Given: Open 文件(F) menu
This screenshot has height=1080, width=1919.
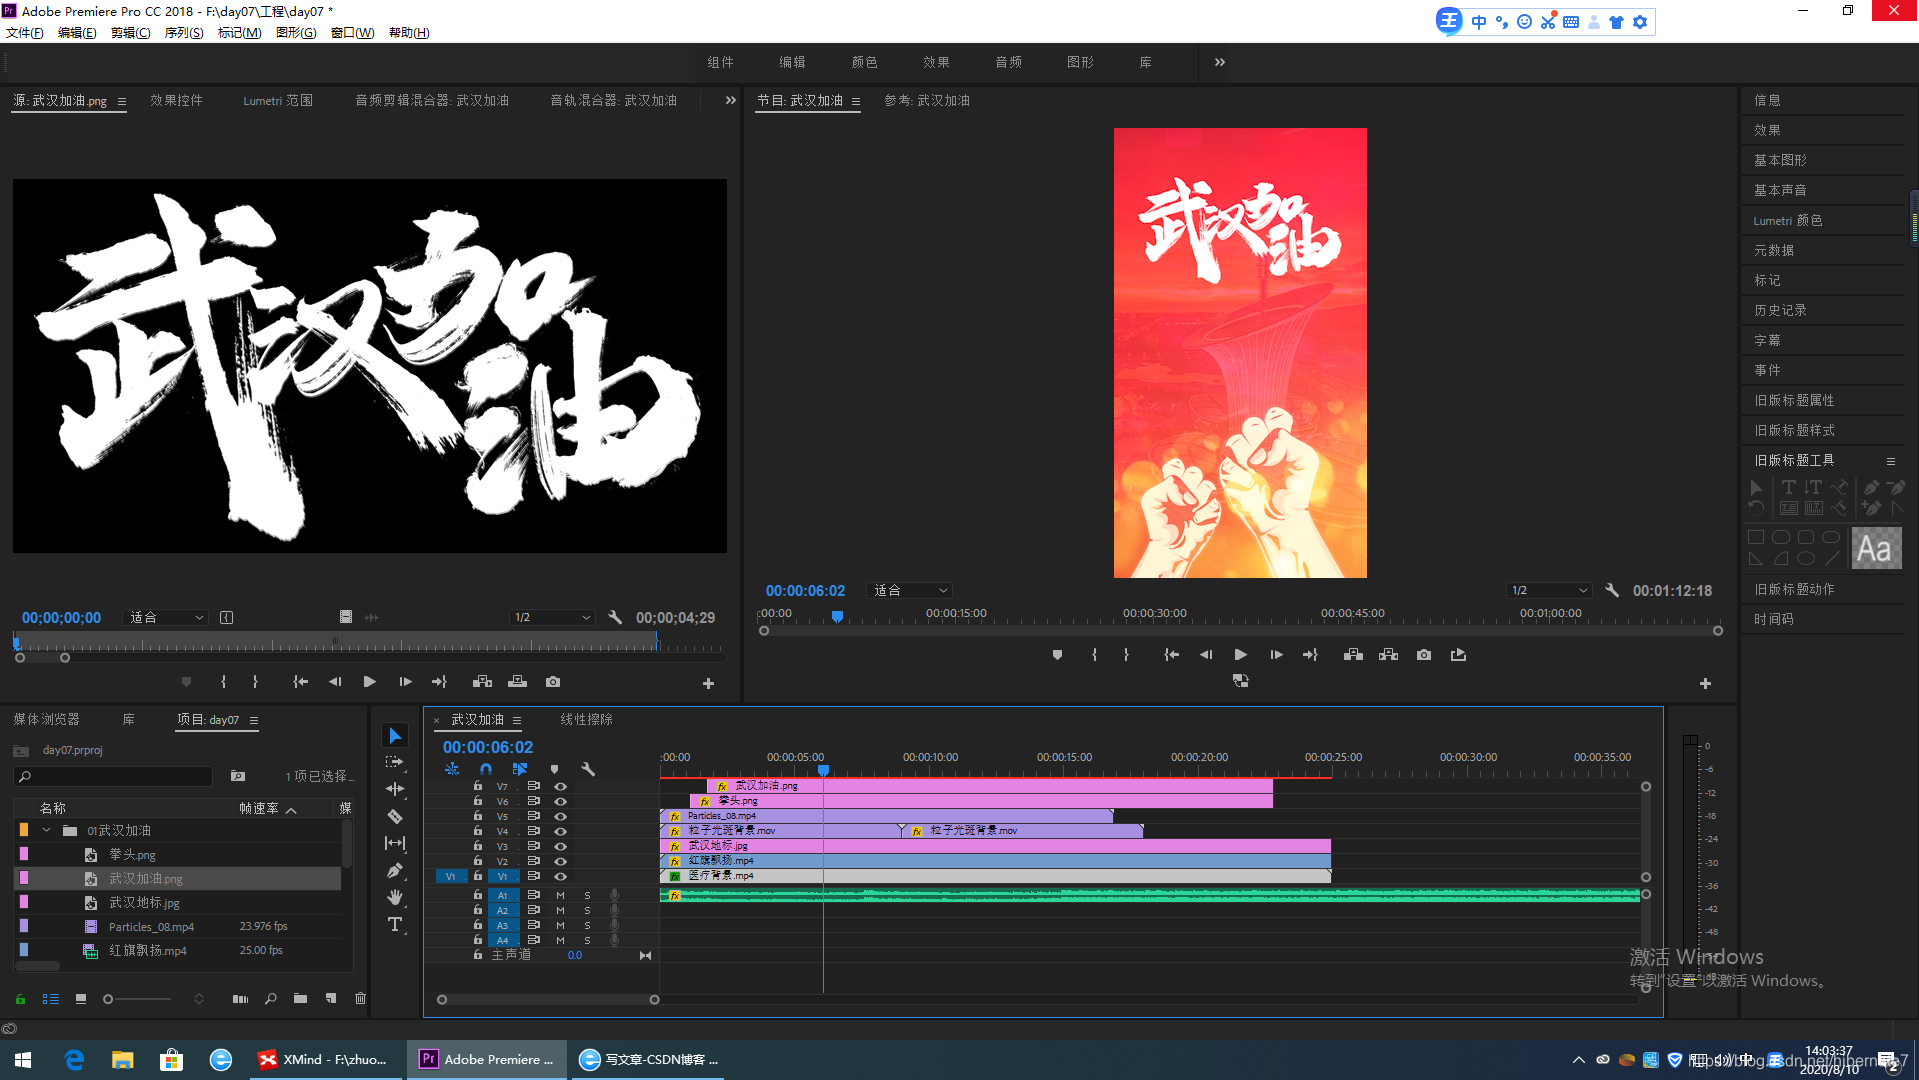Looking at the screenshot, I should pos(25,33).
